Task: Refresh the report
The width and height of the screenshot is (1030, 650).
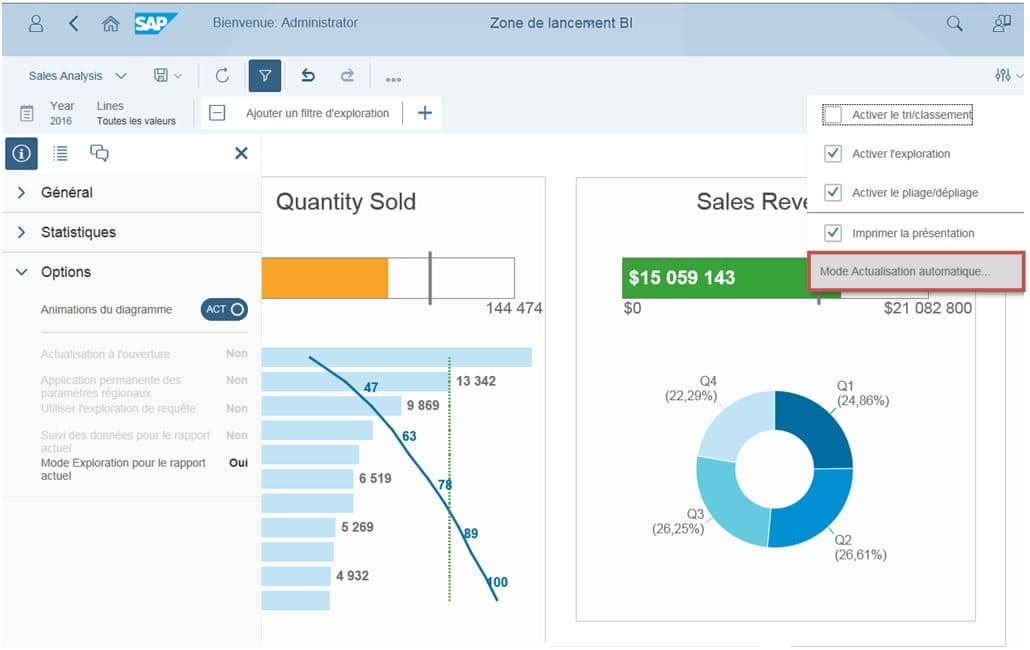Action: (x=222, y=76)
